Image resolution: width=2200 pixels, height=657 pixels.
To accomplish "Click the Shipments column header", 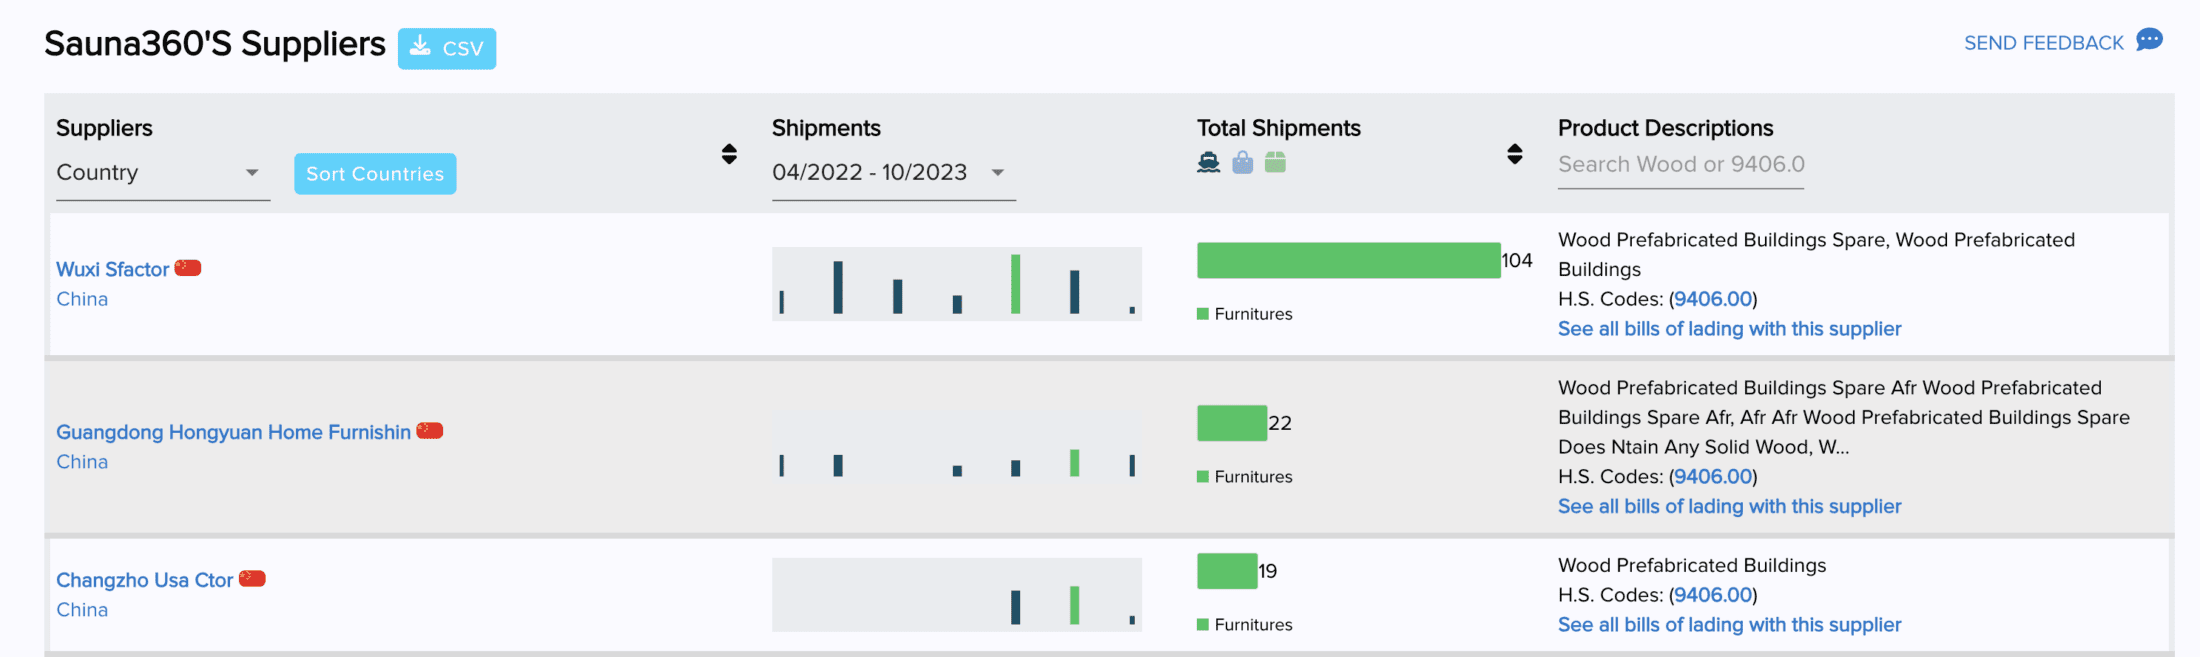I will point(826,128).
